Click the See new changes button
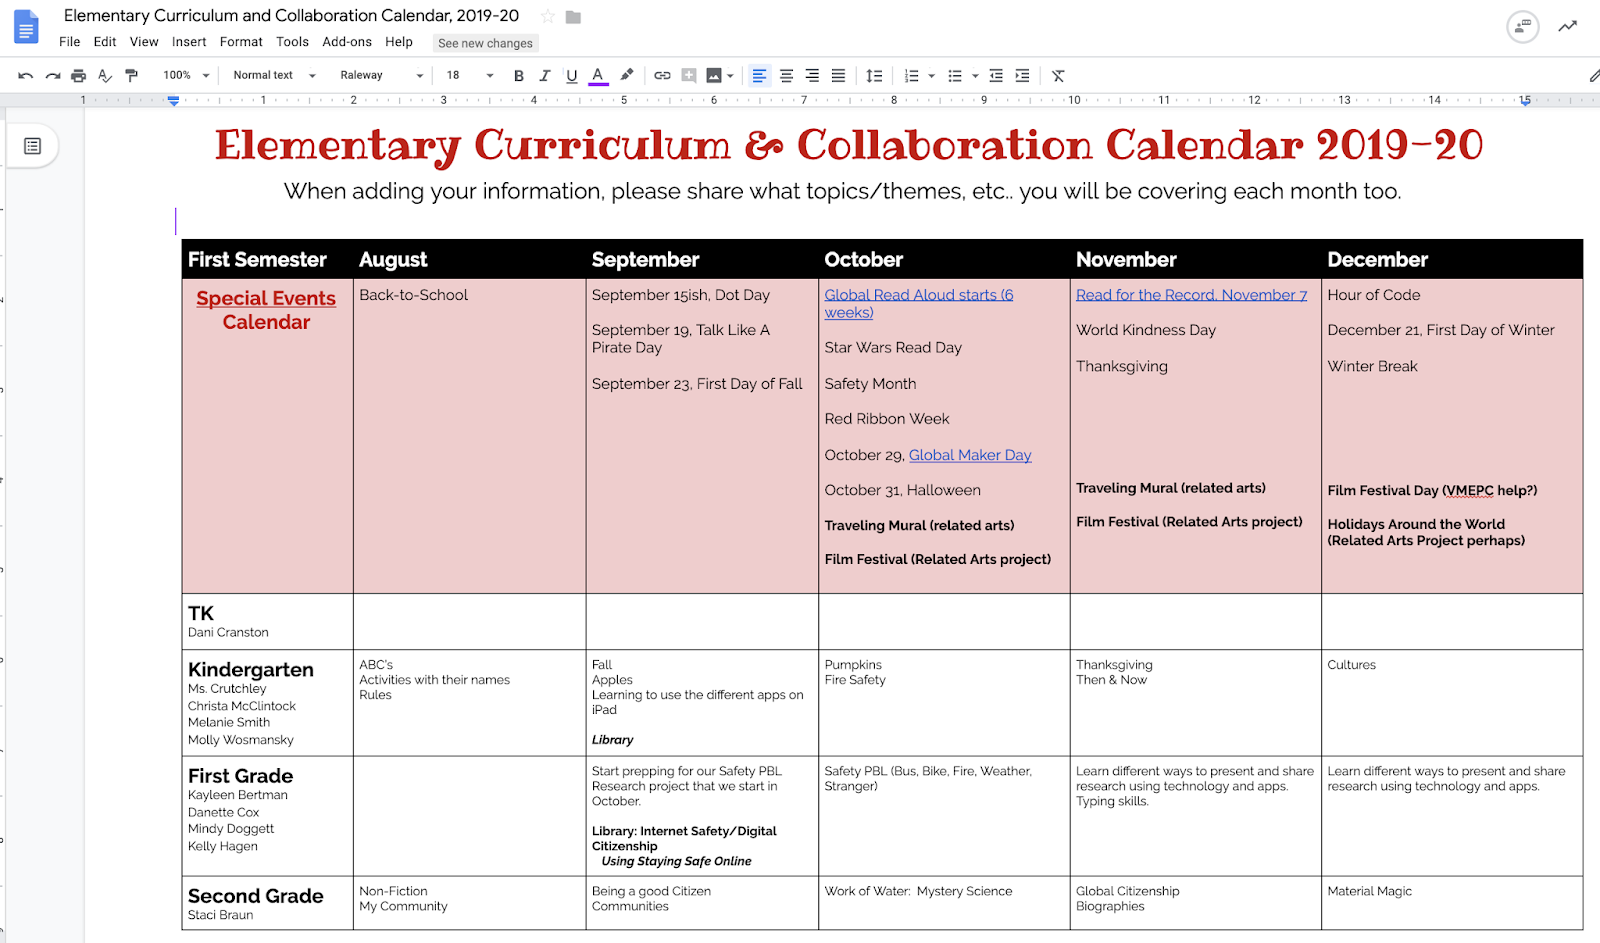The height and width of the screenshot is (943, 1600). (485, 43)
